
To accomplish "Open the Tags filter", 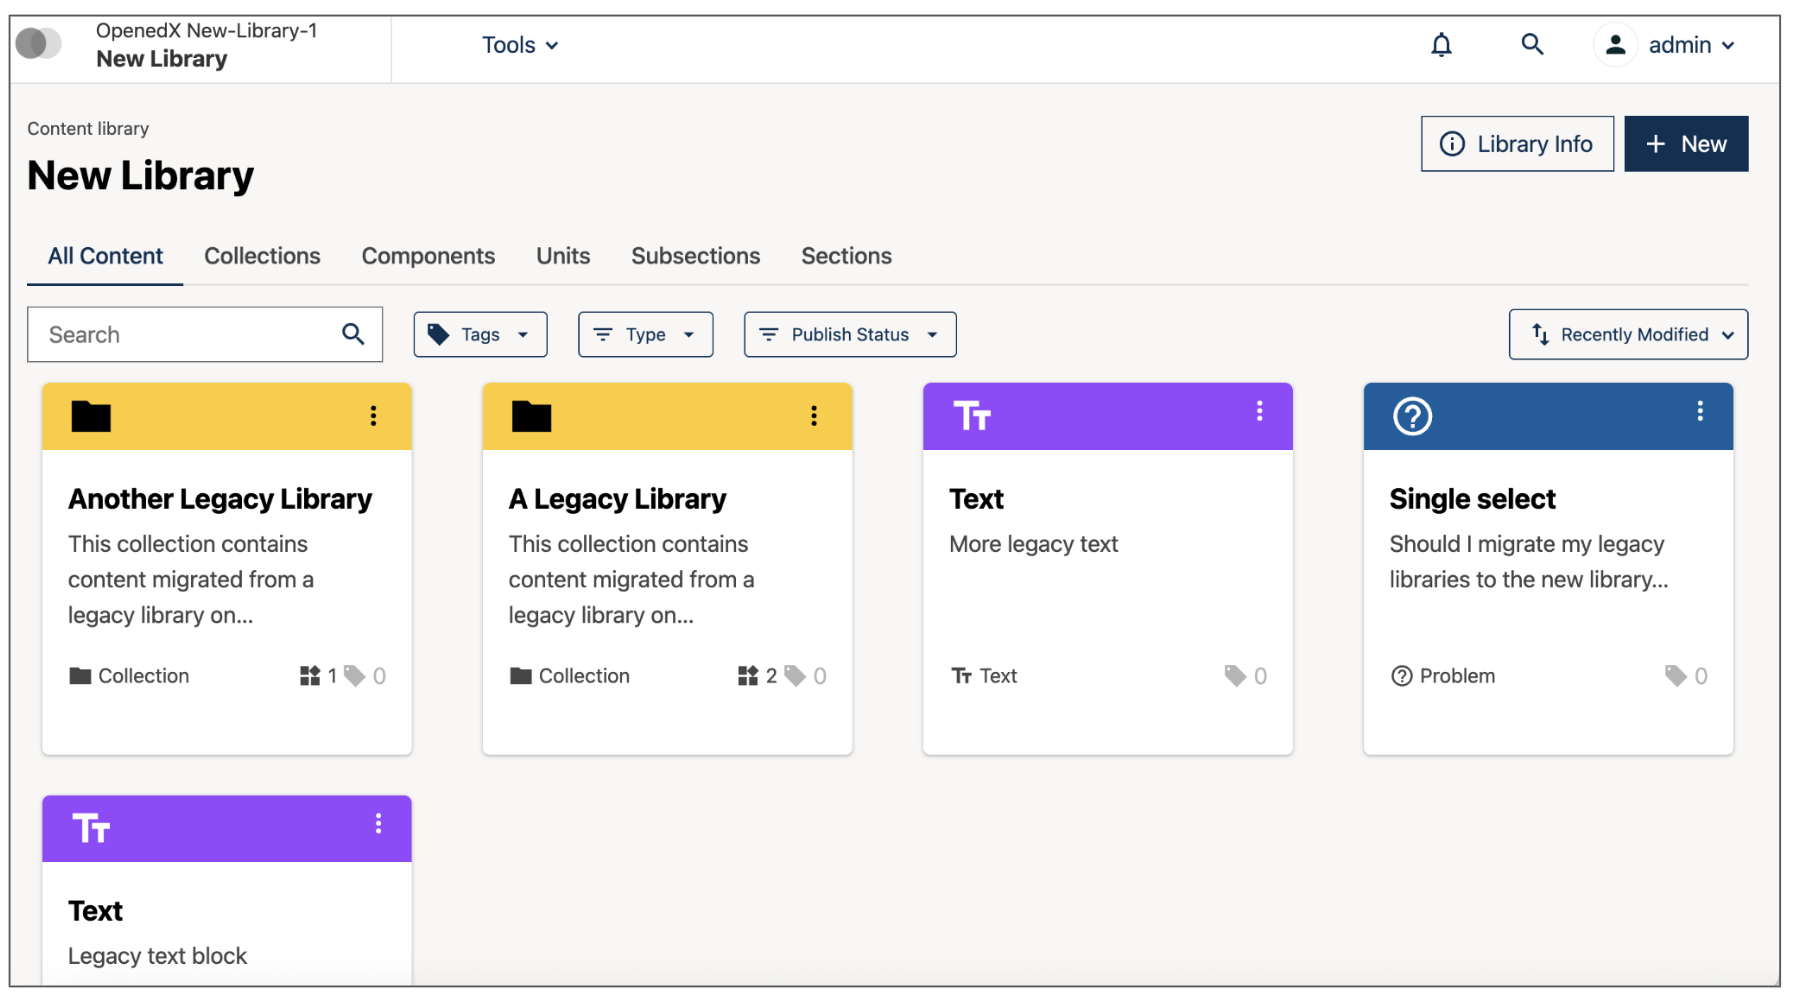I will point(480,334).
